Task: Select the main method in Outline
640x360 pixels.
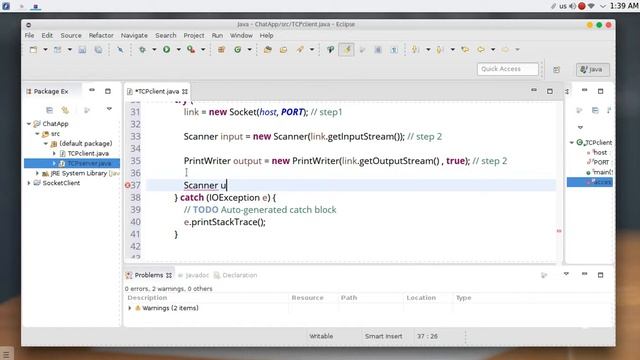Action: (x=602, y=172)
